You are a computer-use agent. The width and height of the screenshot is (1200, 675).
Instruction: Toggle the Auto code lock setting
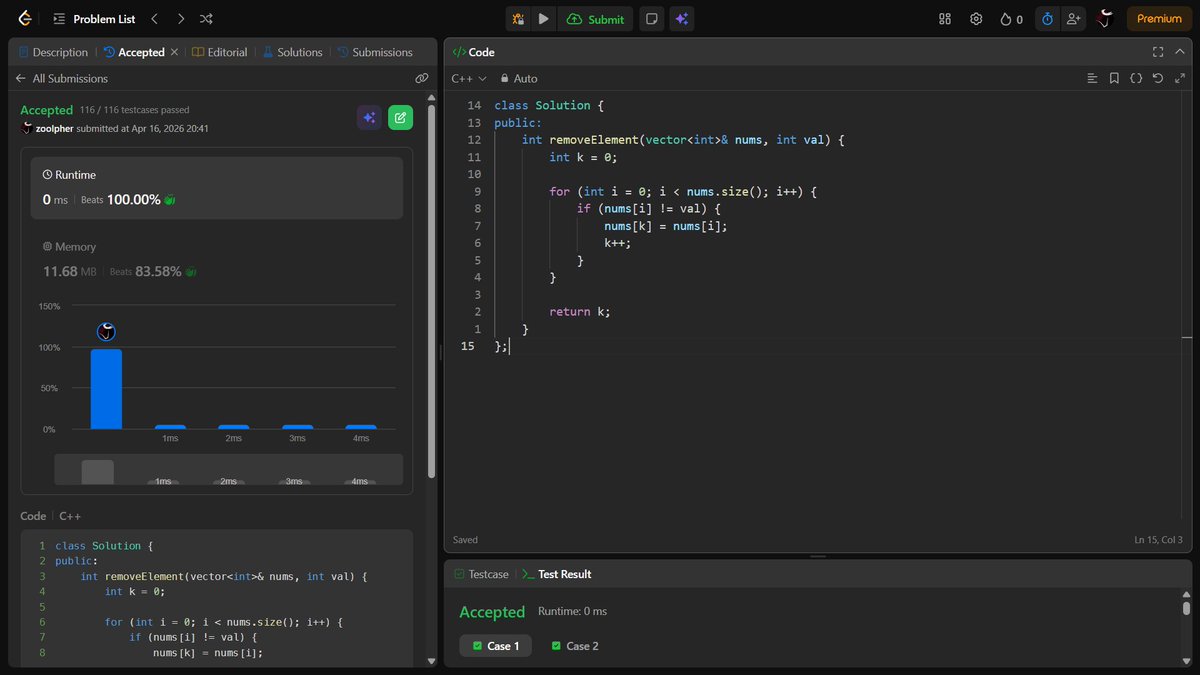[x=519, y=78]
